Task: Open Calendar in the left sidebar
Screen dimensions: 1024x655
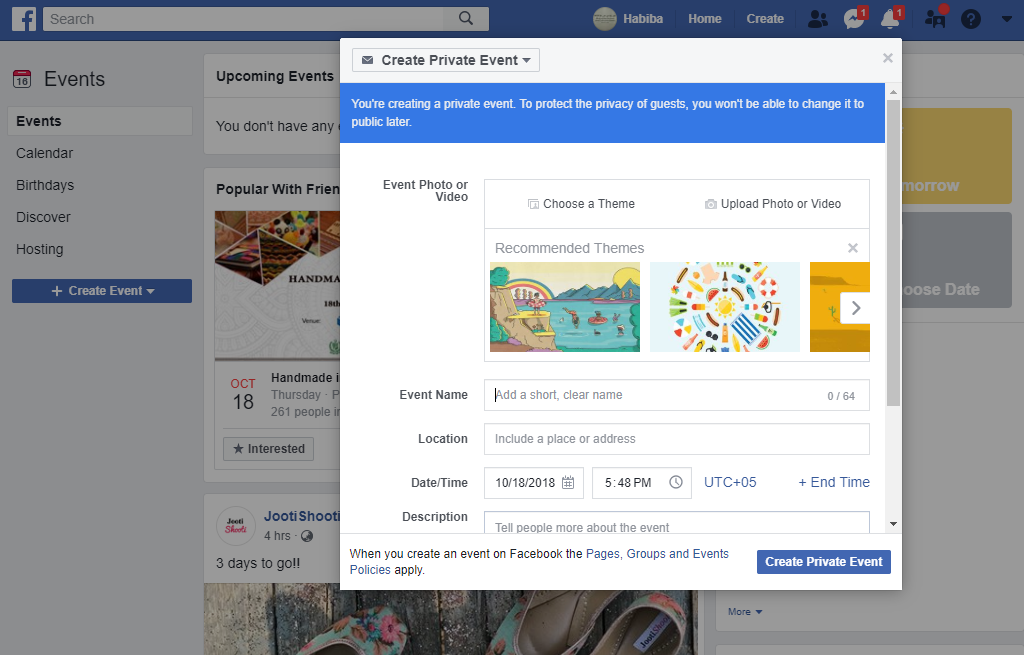Action: pos(44,153)
